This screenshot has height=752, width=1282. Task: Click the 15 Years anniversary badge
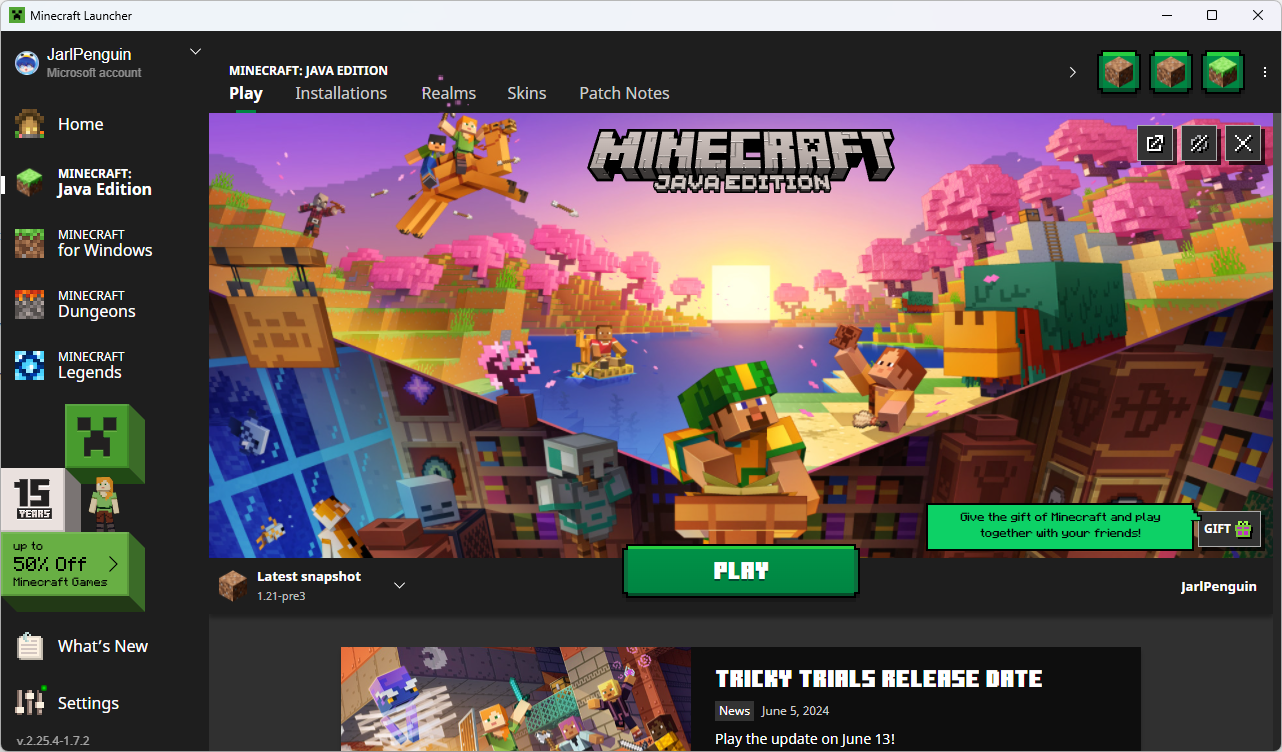[x=33, y=500]
